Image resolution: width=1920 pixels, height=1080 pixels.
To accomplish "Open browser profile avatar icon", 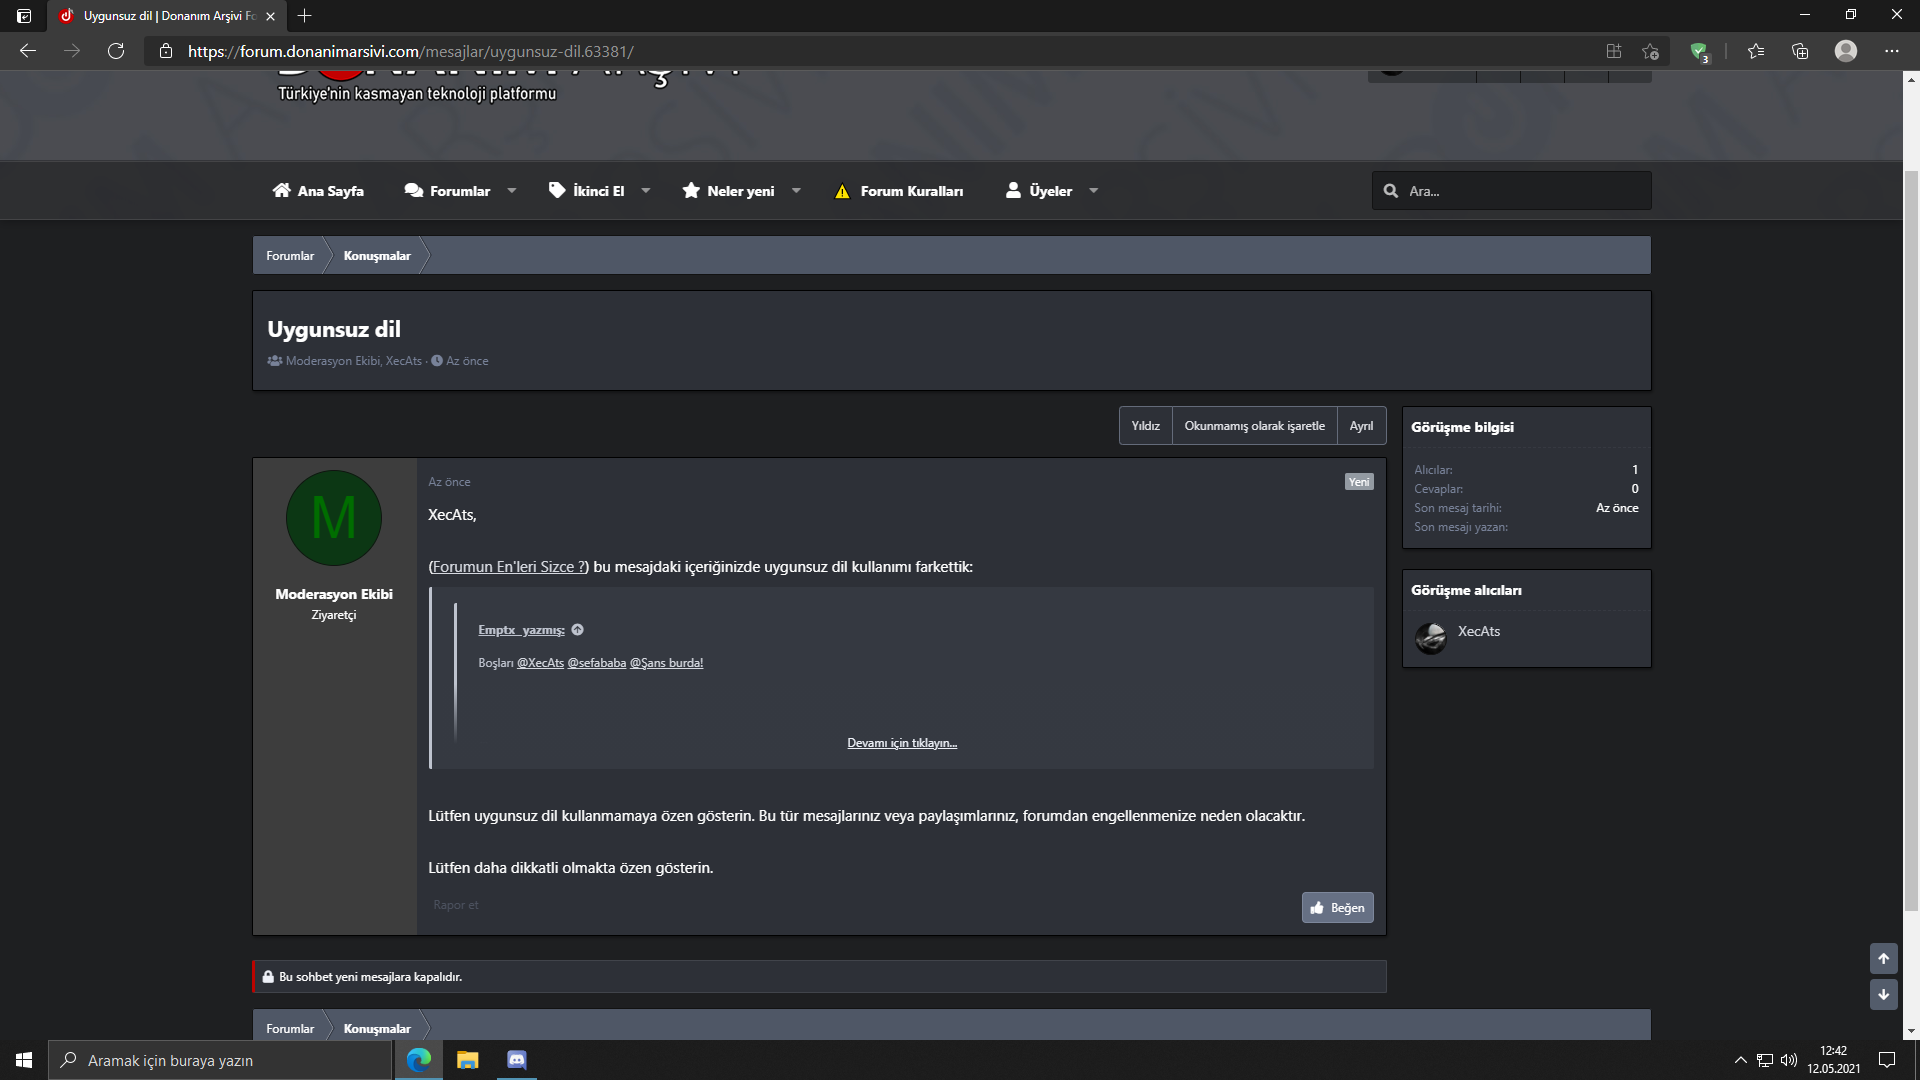I will point(1846,50).
